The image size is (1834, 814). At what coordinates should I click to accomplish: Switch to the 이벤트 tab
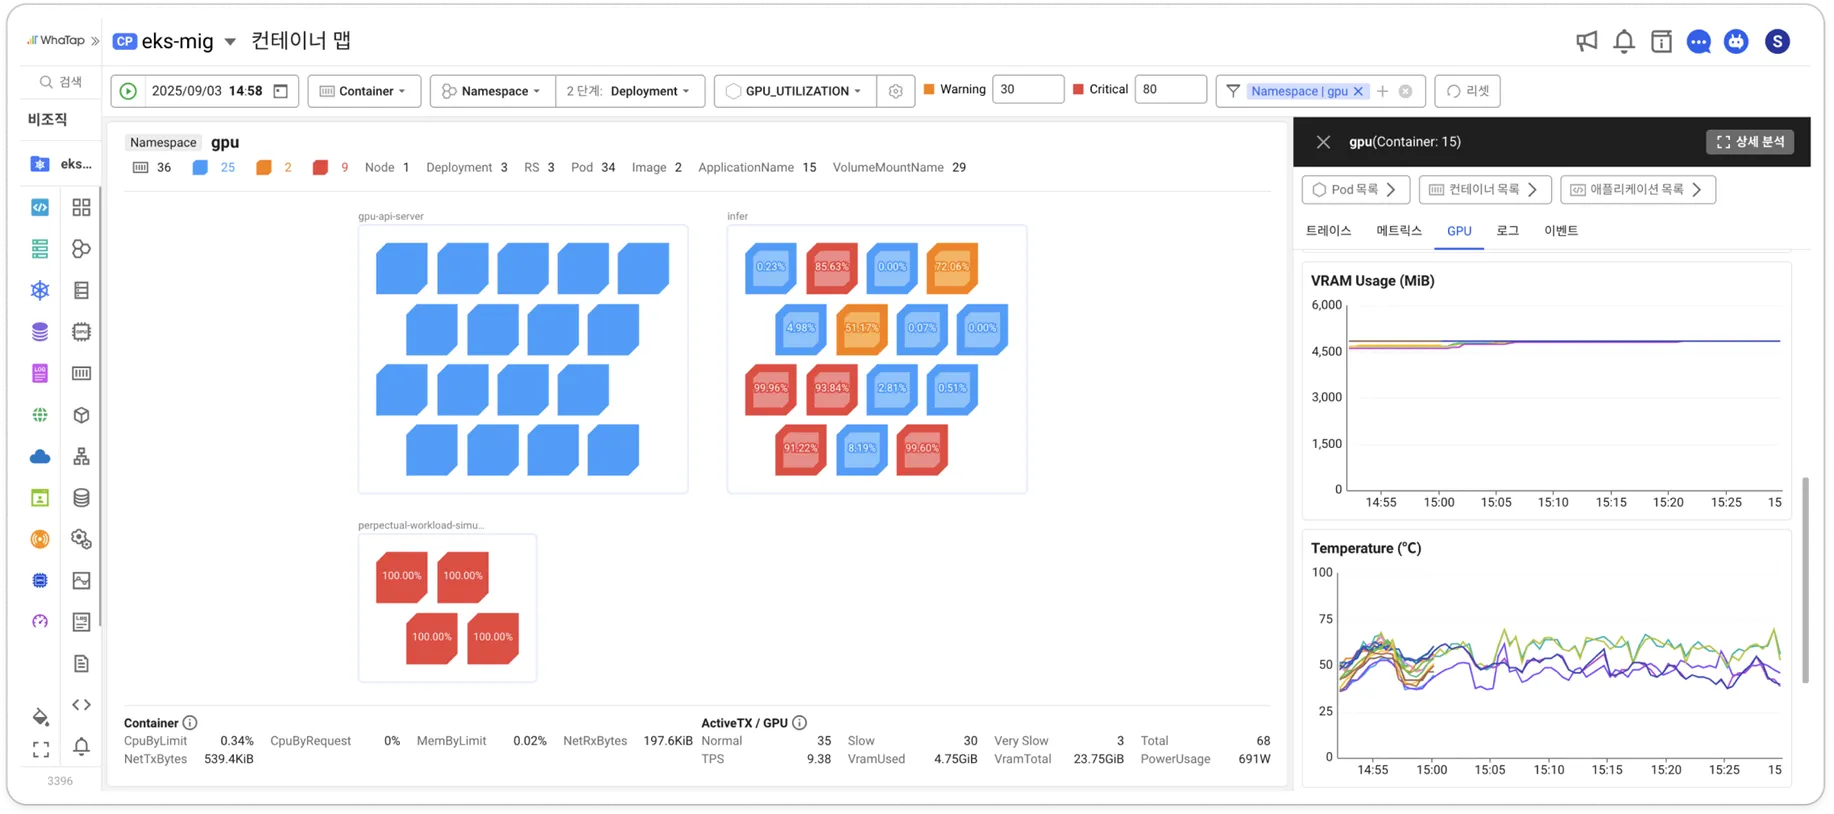coord(1560,231)
